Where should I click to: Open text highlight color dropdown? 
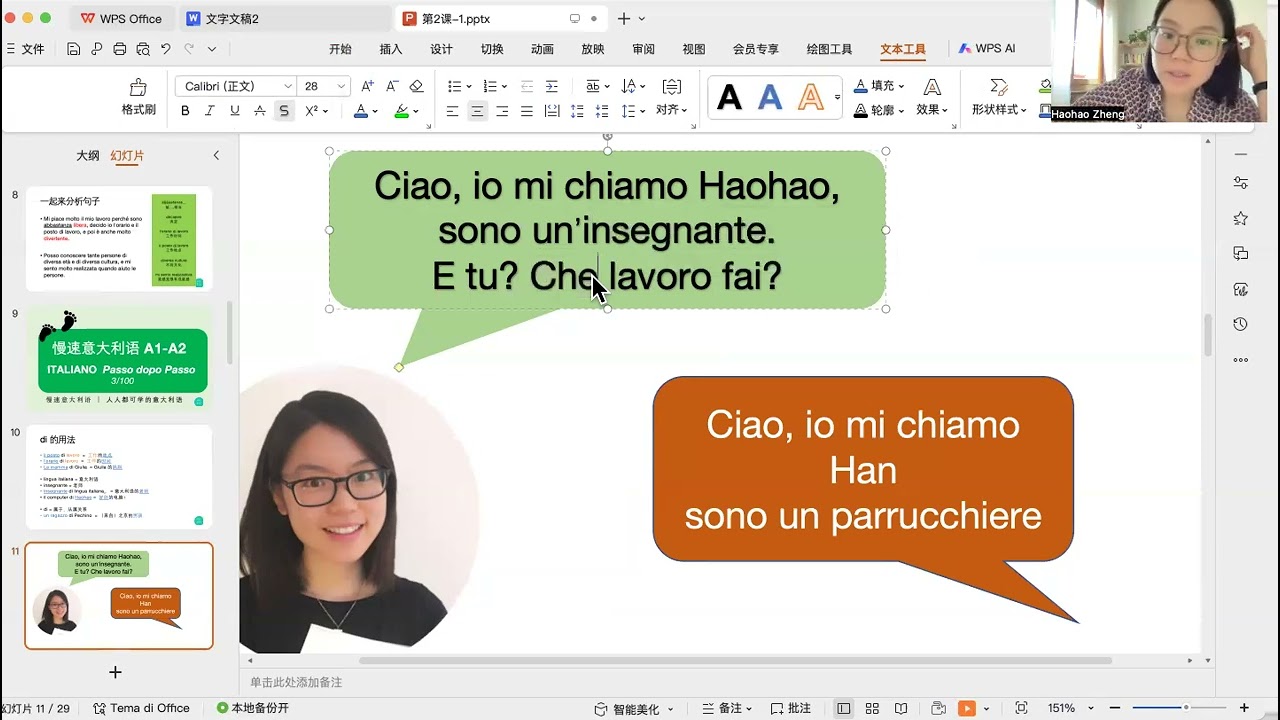point(415,111)
